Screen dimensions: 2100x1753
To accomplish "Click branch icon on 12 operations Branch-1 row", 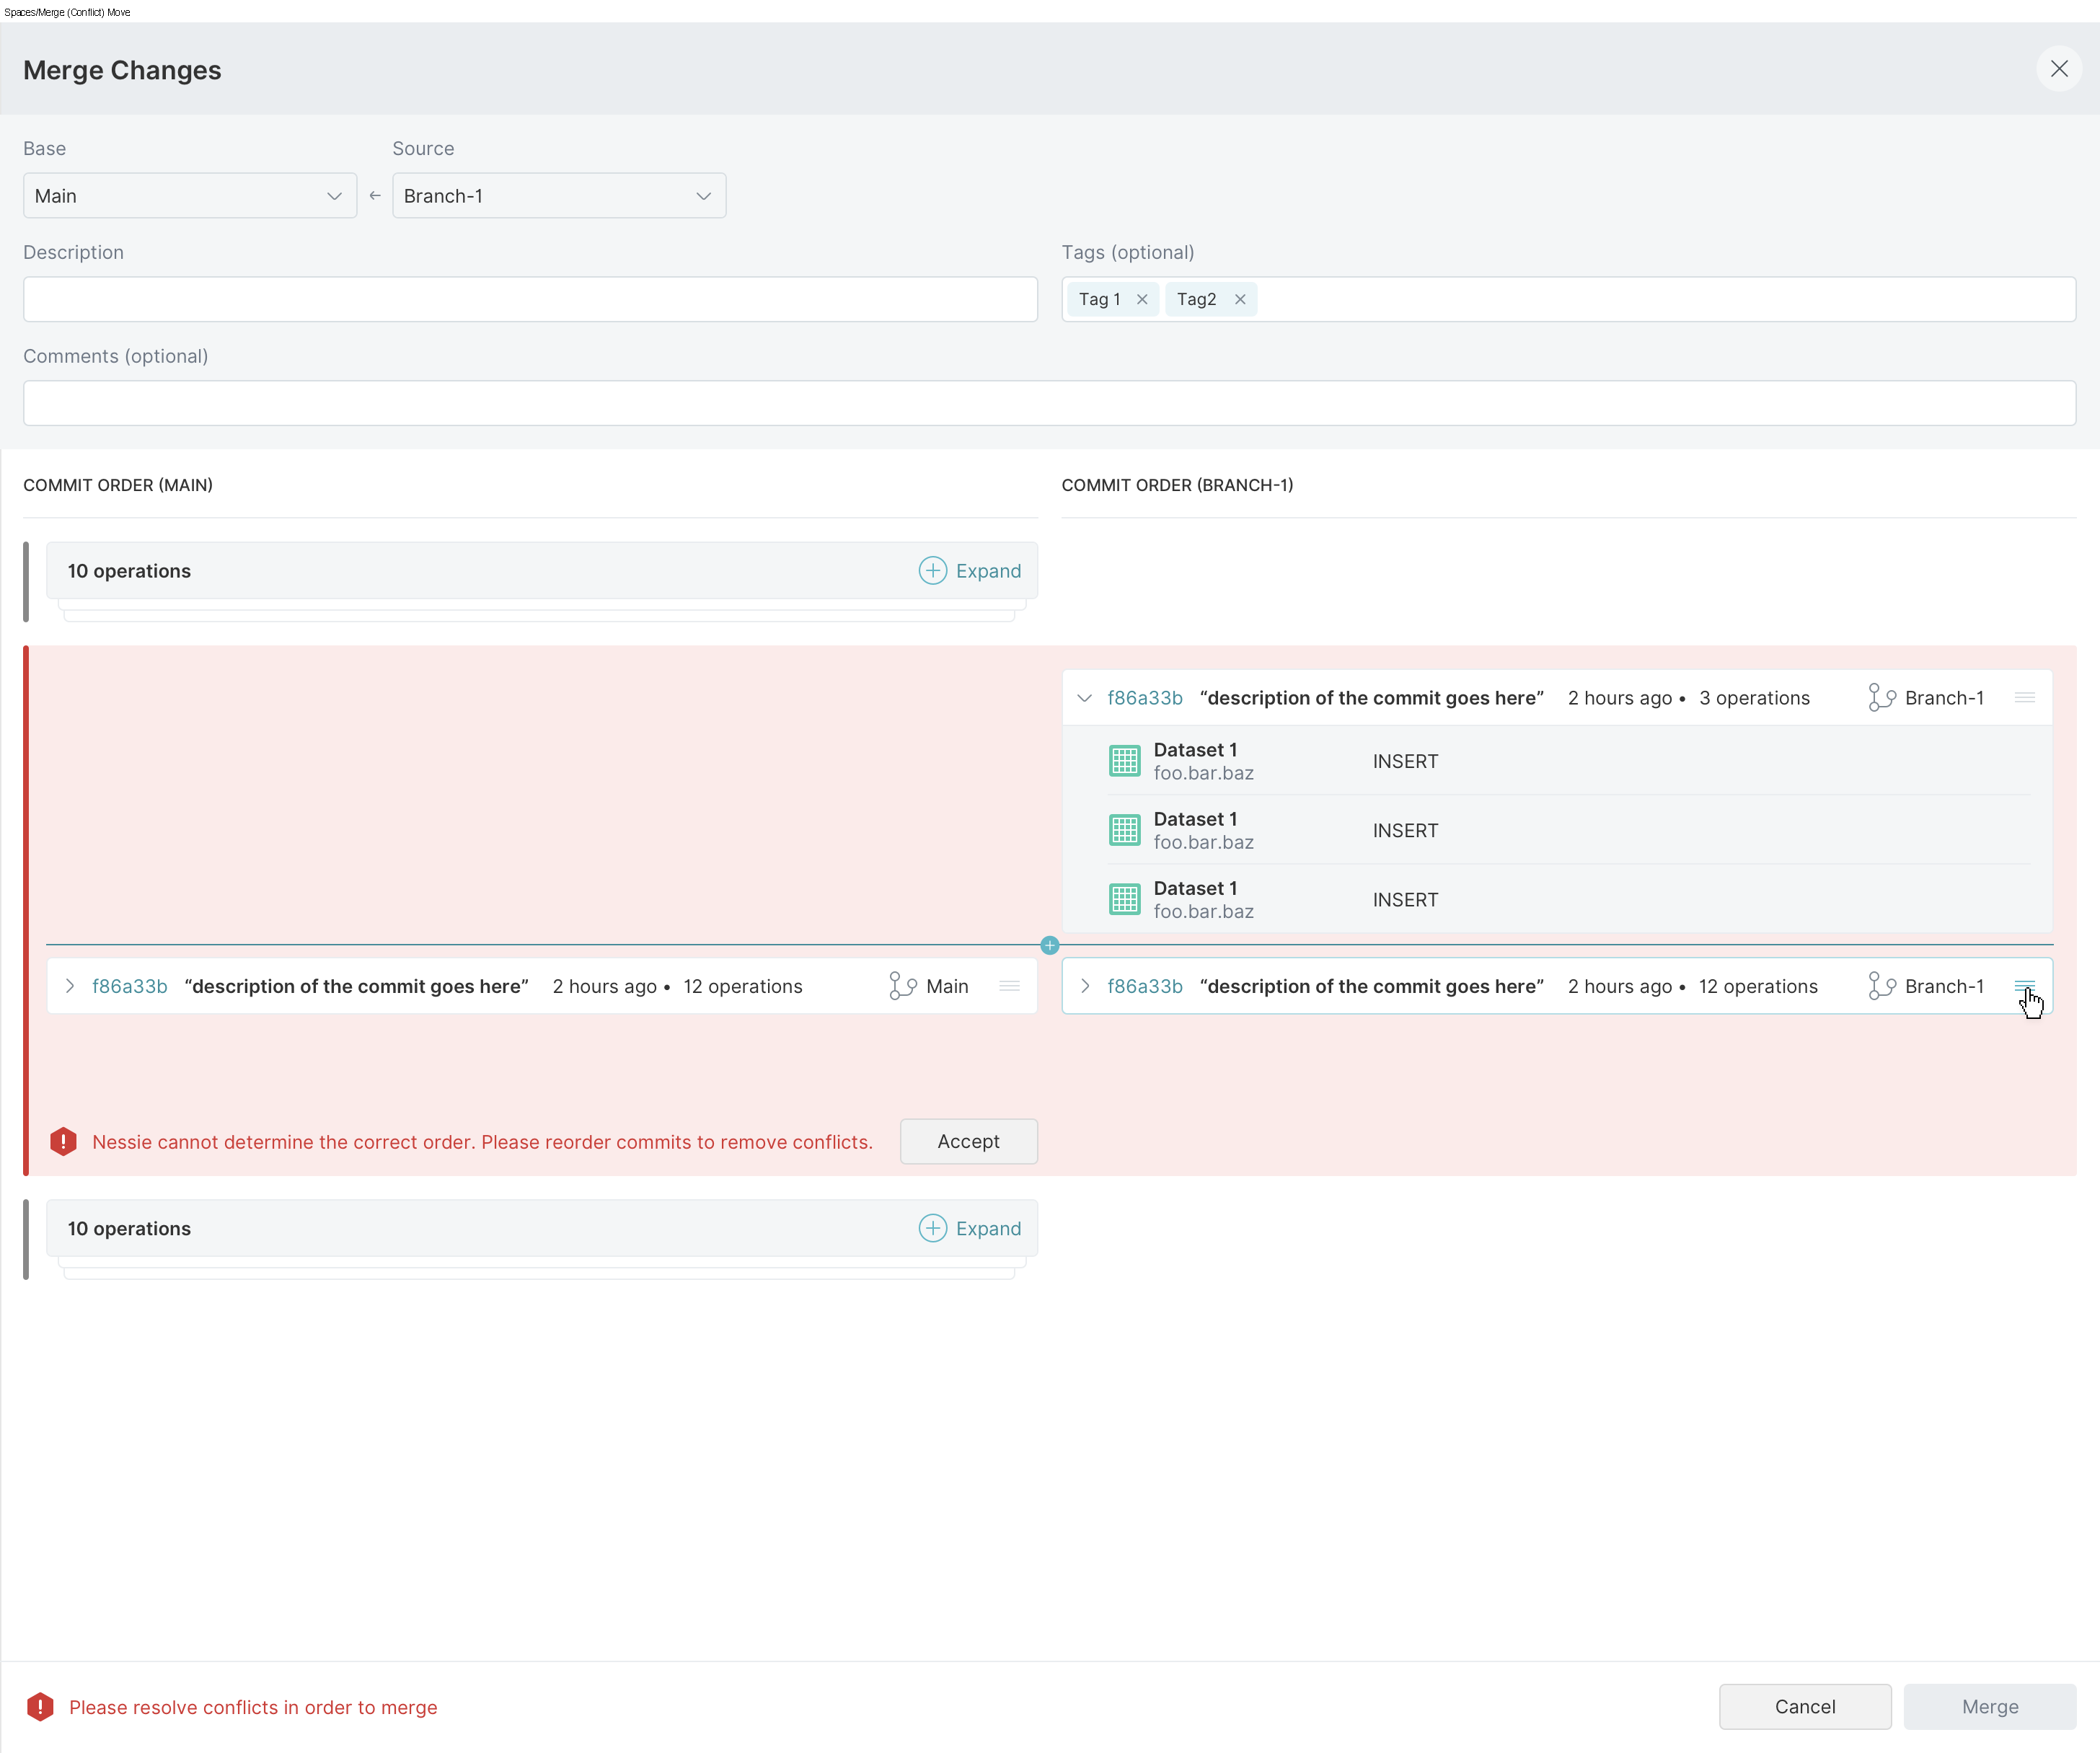I will (x=1881, y=986).
